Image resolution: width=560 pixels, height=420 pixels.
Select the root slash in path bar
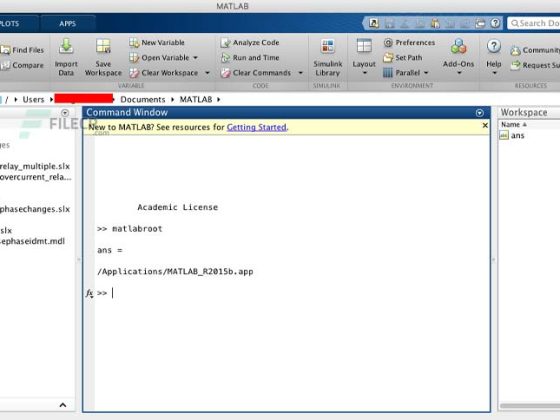click(6, 100)
